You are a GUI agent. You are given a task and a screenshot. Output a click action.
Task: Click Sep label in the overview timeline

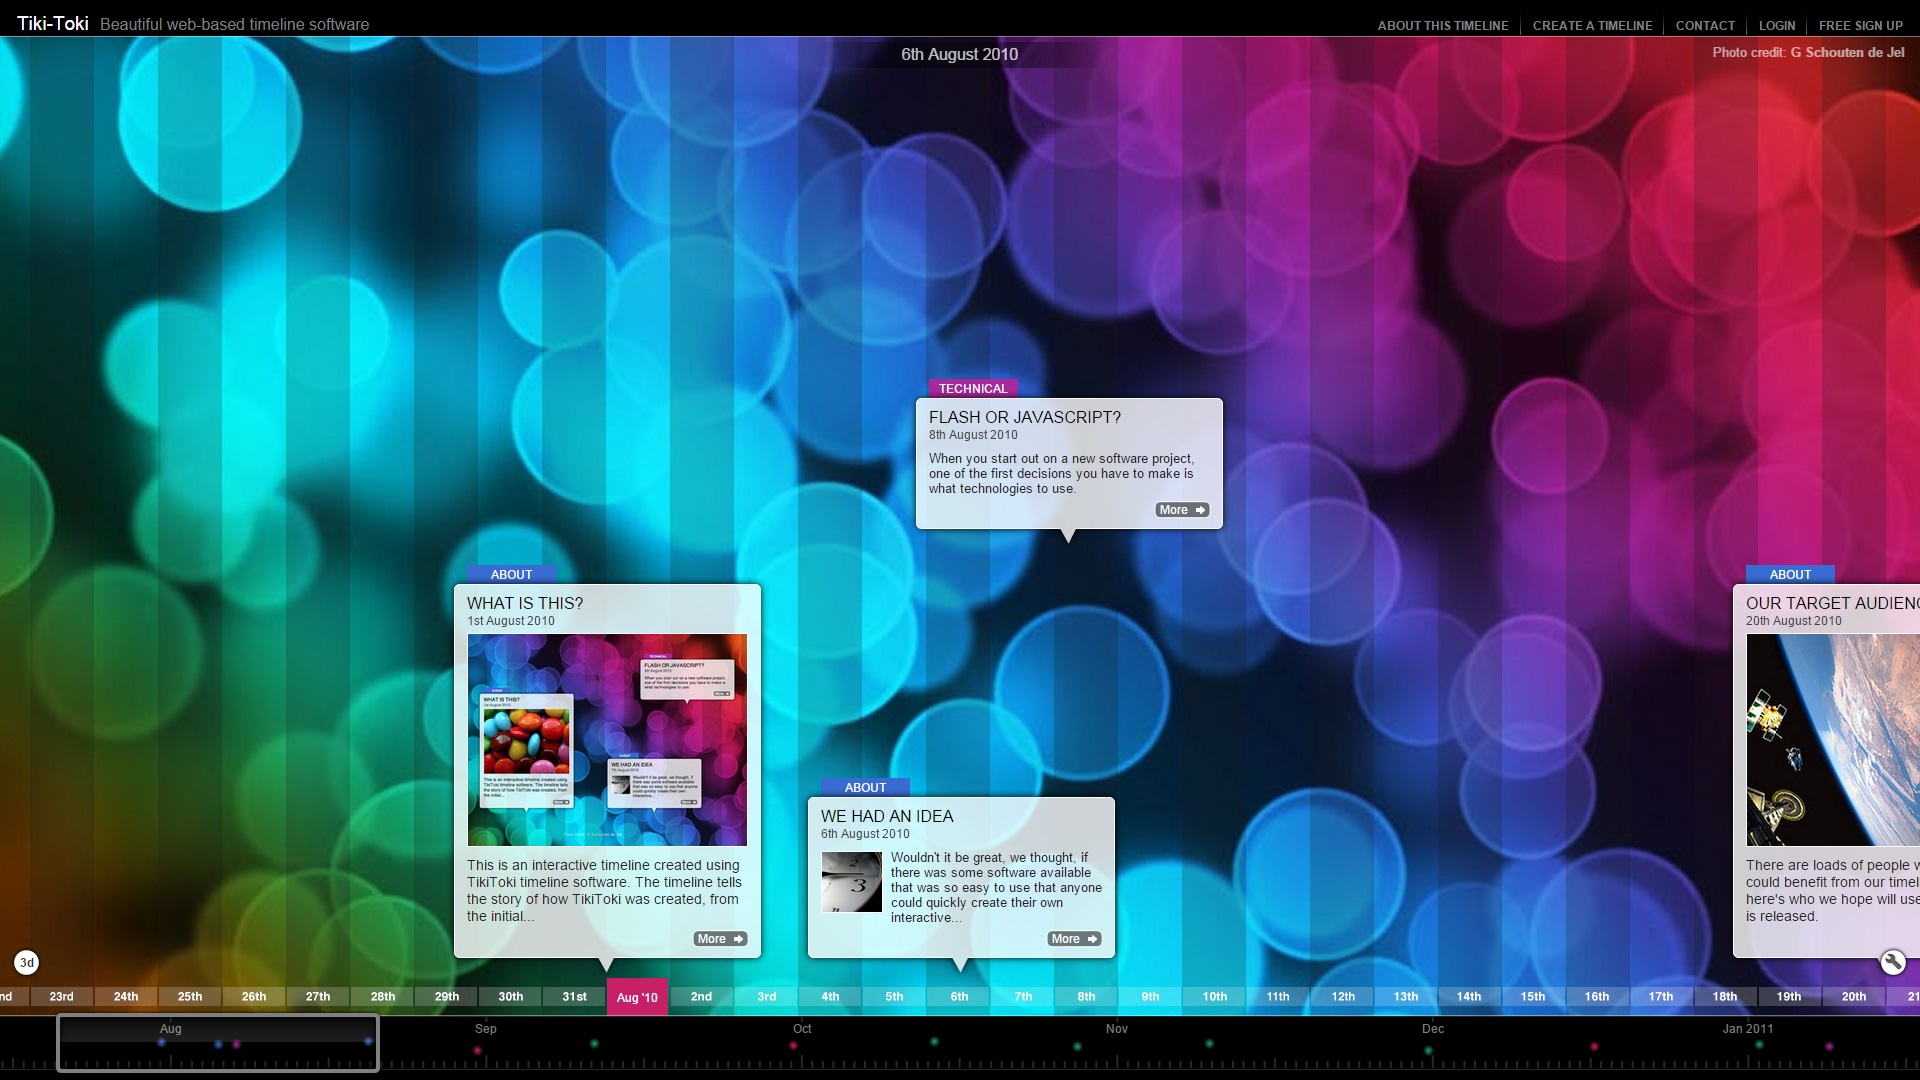(x=486, y=1028)
